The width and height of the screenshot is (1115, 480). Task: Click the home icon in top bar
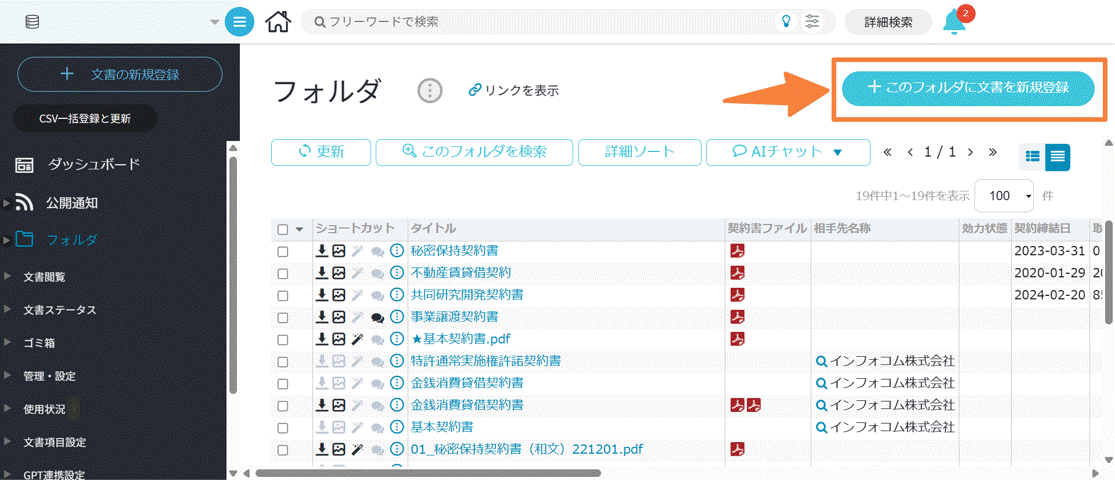[279, 21]
